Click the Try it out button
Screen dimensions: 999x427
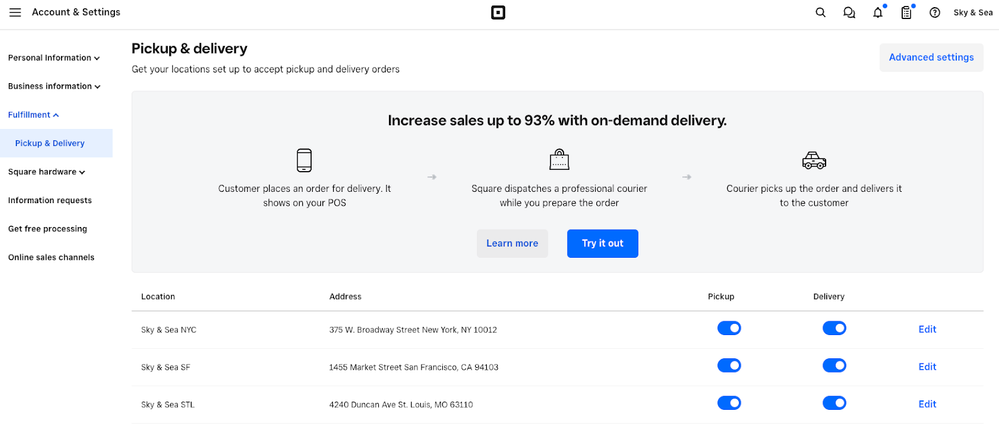pyautogui.click(x=602, y=243)
